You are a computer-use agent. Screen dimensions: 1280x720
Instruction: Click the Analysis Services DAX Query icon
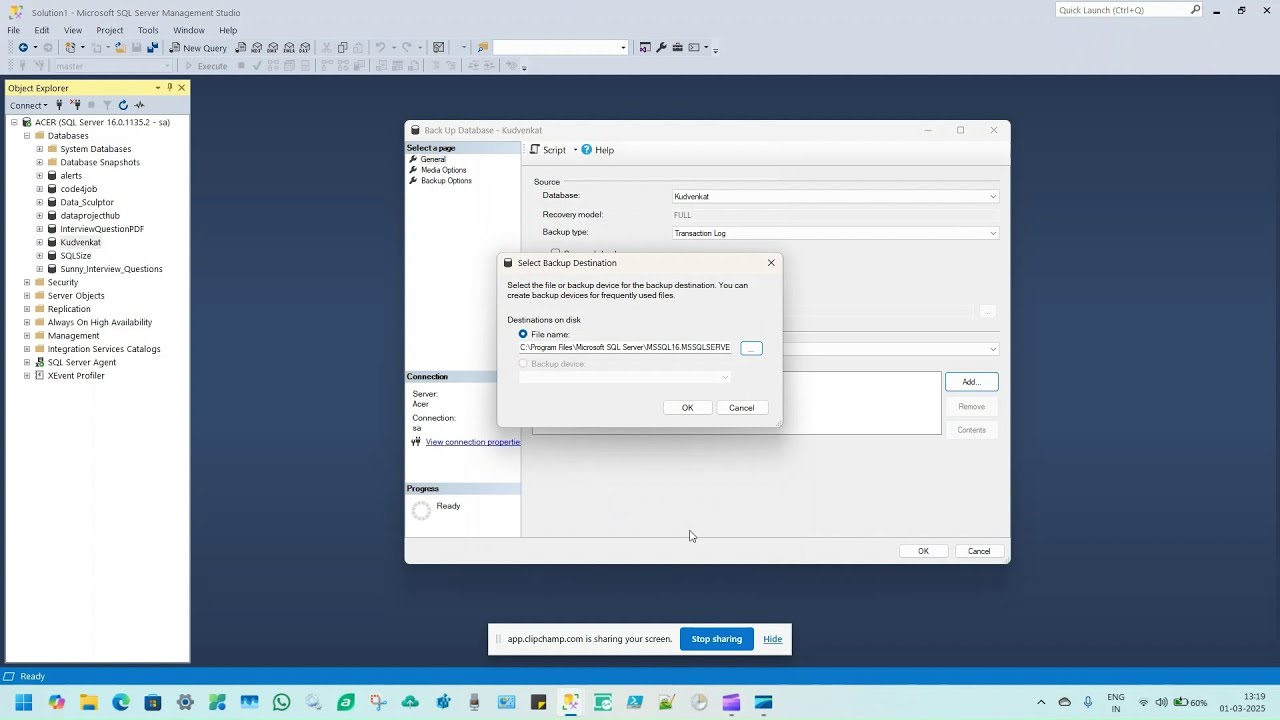pos(305,48)
